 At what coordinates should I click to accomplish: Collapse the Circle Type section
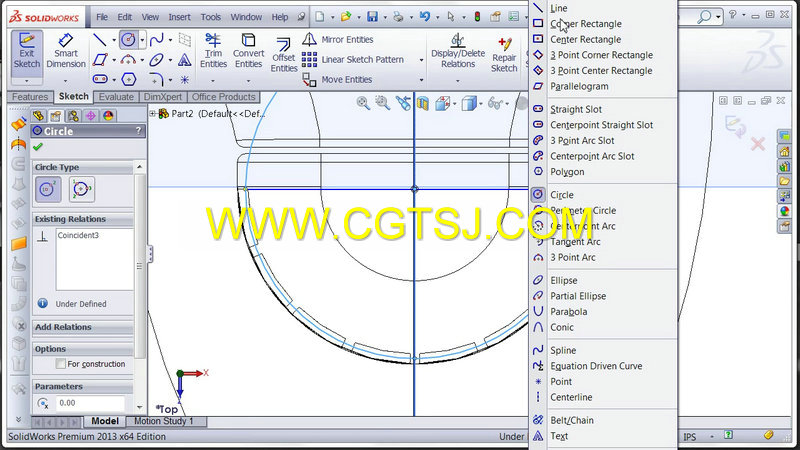(x=139, y=167)
